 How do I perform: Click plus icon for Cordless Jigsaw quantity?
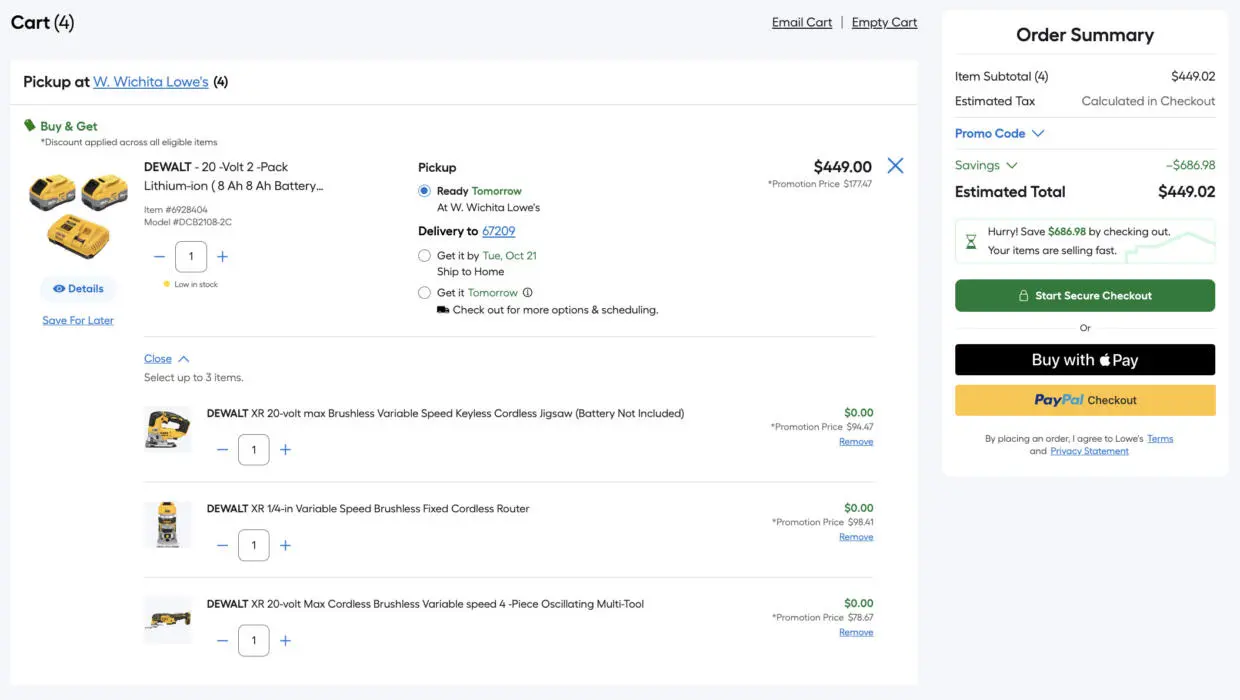[285, 450]
